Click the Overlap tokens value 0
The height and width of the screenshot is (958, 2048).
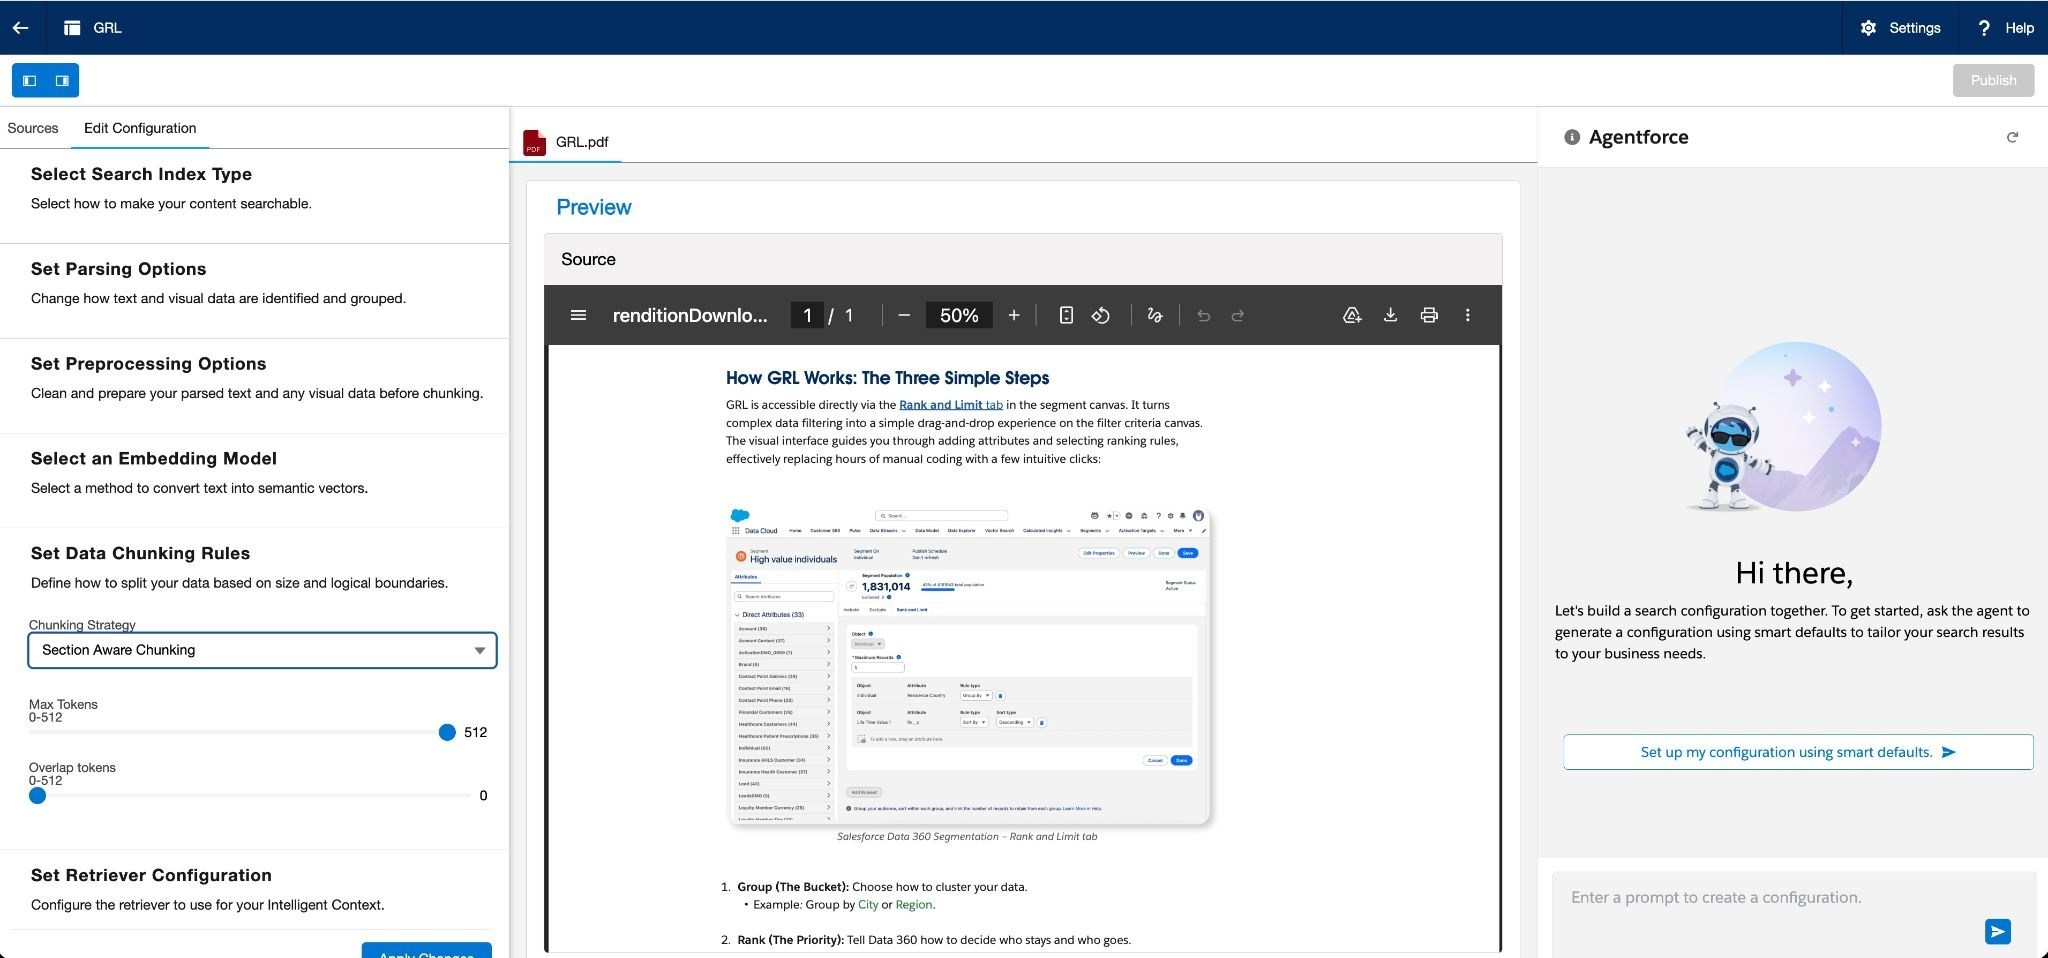[483, 796]
